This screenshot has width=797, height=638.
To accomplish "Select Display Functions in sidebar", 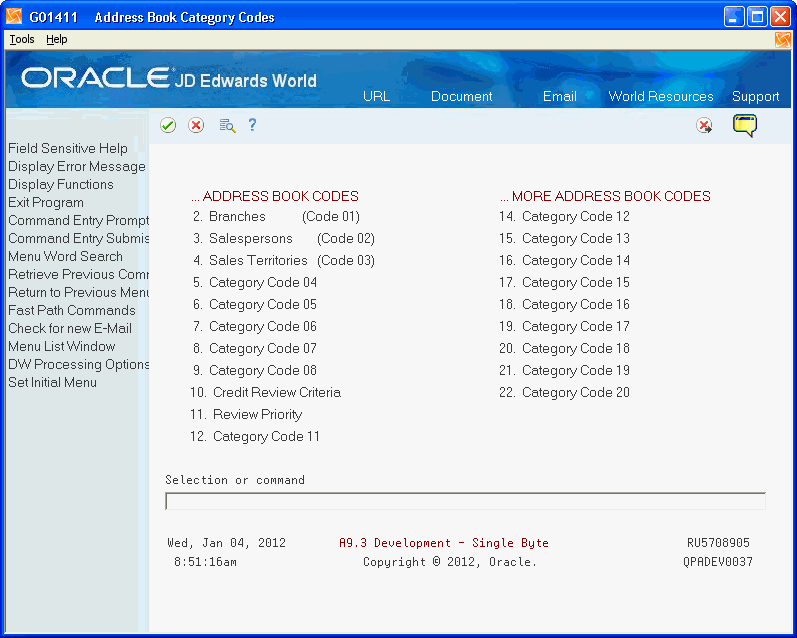I will tap(60, 184).
